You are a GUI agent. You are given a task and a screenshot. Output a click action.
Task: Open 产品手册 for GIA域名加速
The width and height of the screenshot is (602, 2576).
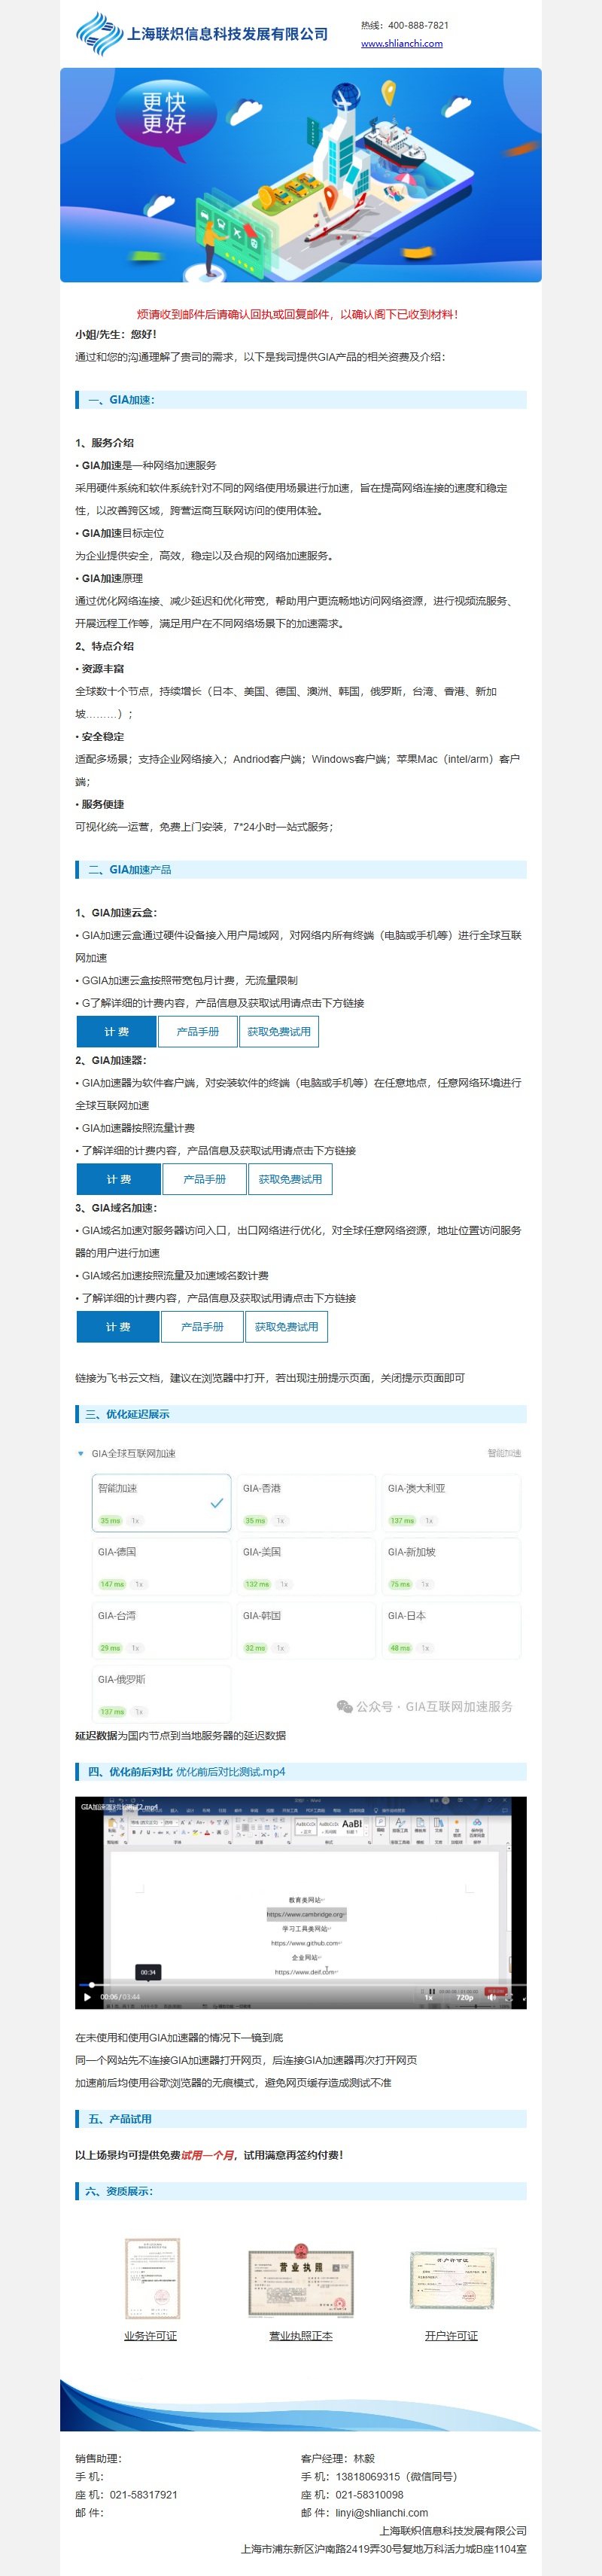202,1327
